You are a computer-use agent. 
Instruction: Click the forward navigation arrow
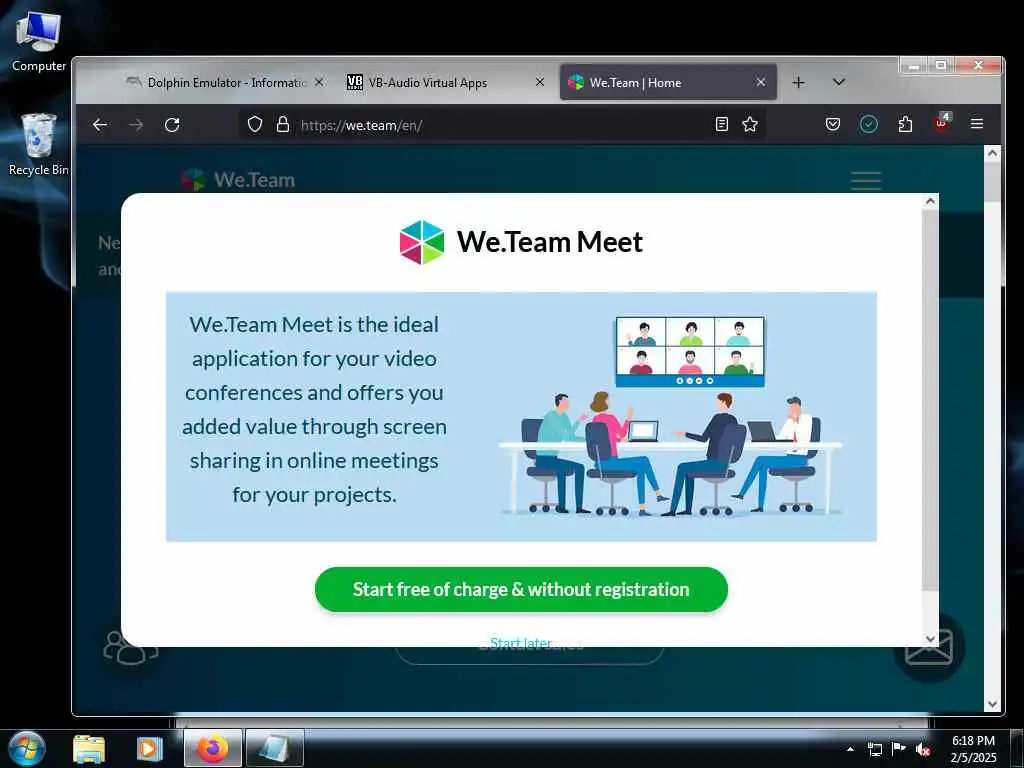136,124
